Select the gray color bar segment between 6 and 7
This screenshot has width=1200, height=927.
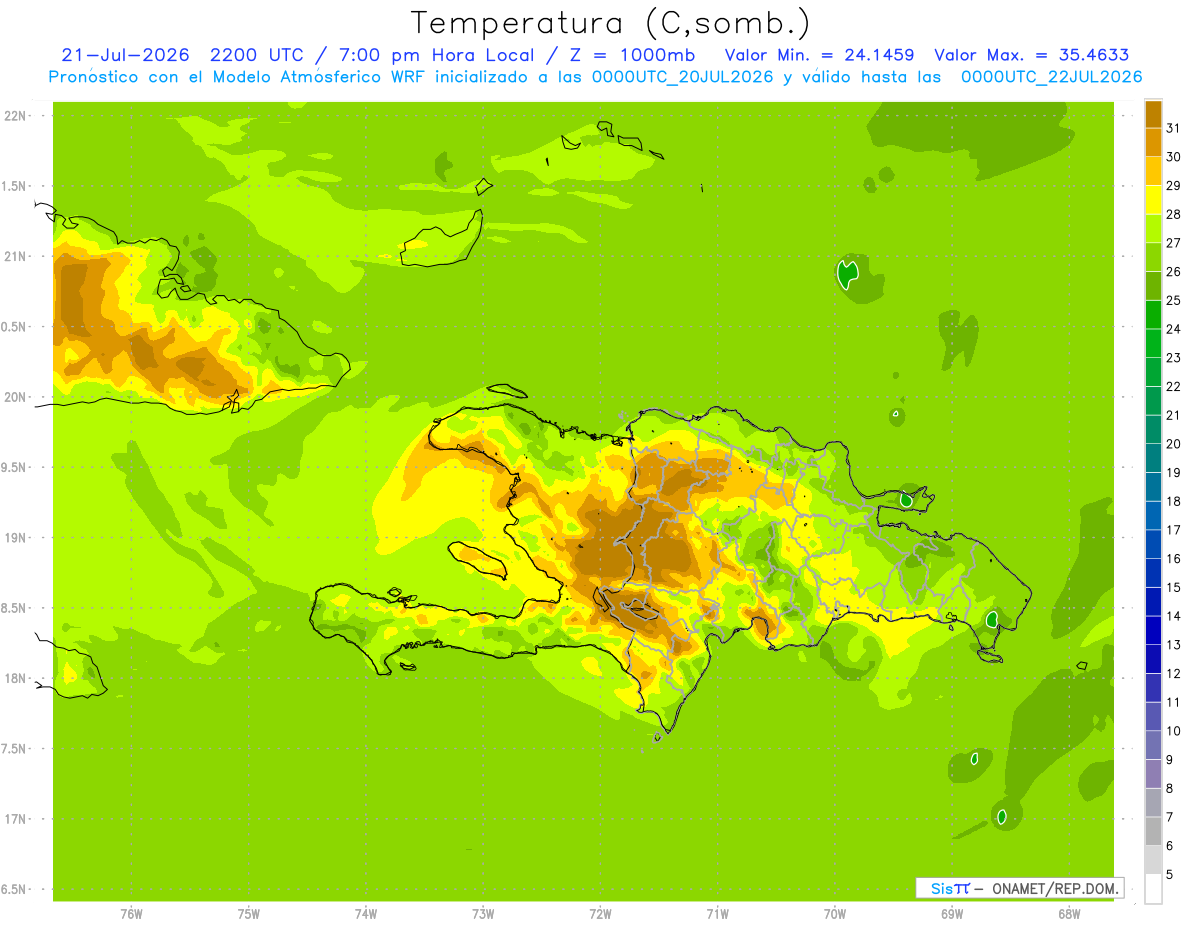[1153, 831]
